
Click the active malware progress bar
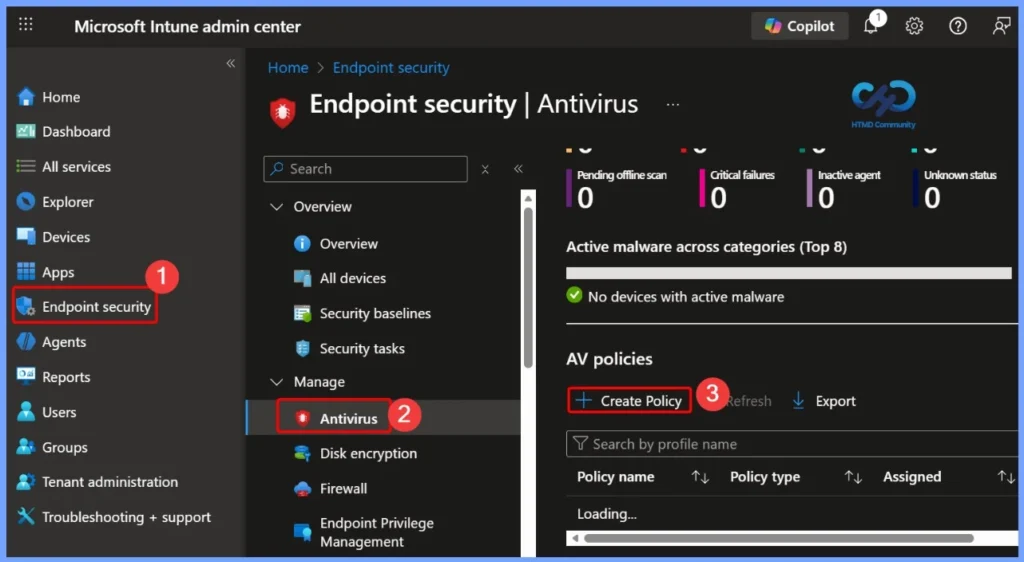(789, 273)
